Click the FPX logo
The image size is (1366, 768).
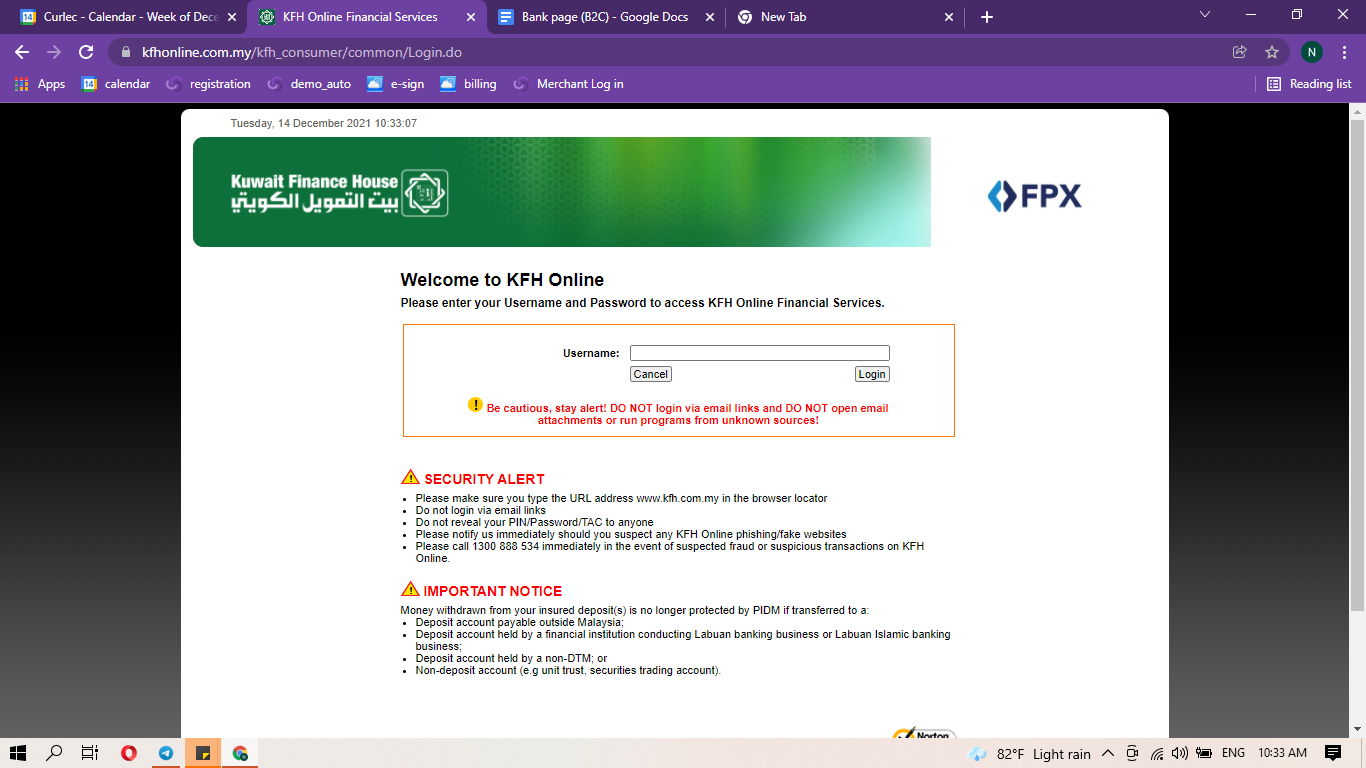[1034, 196]
